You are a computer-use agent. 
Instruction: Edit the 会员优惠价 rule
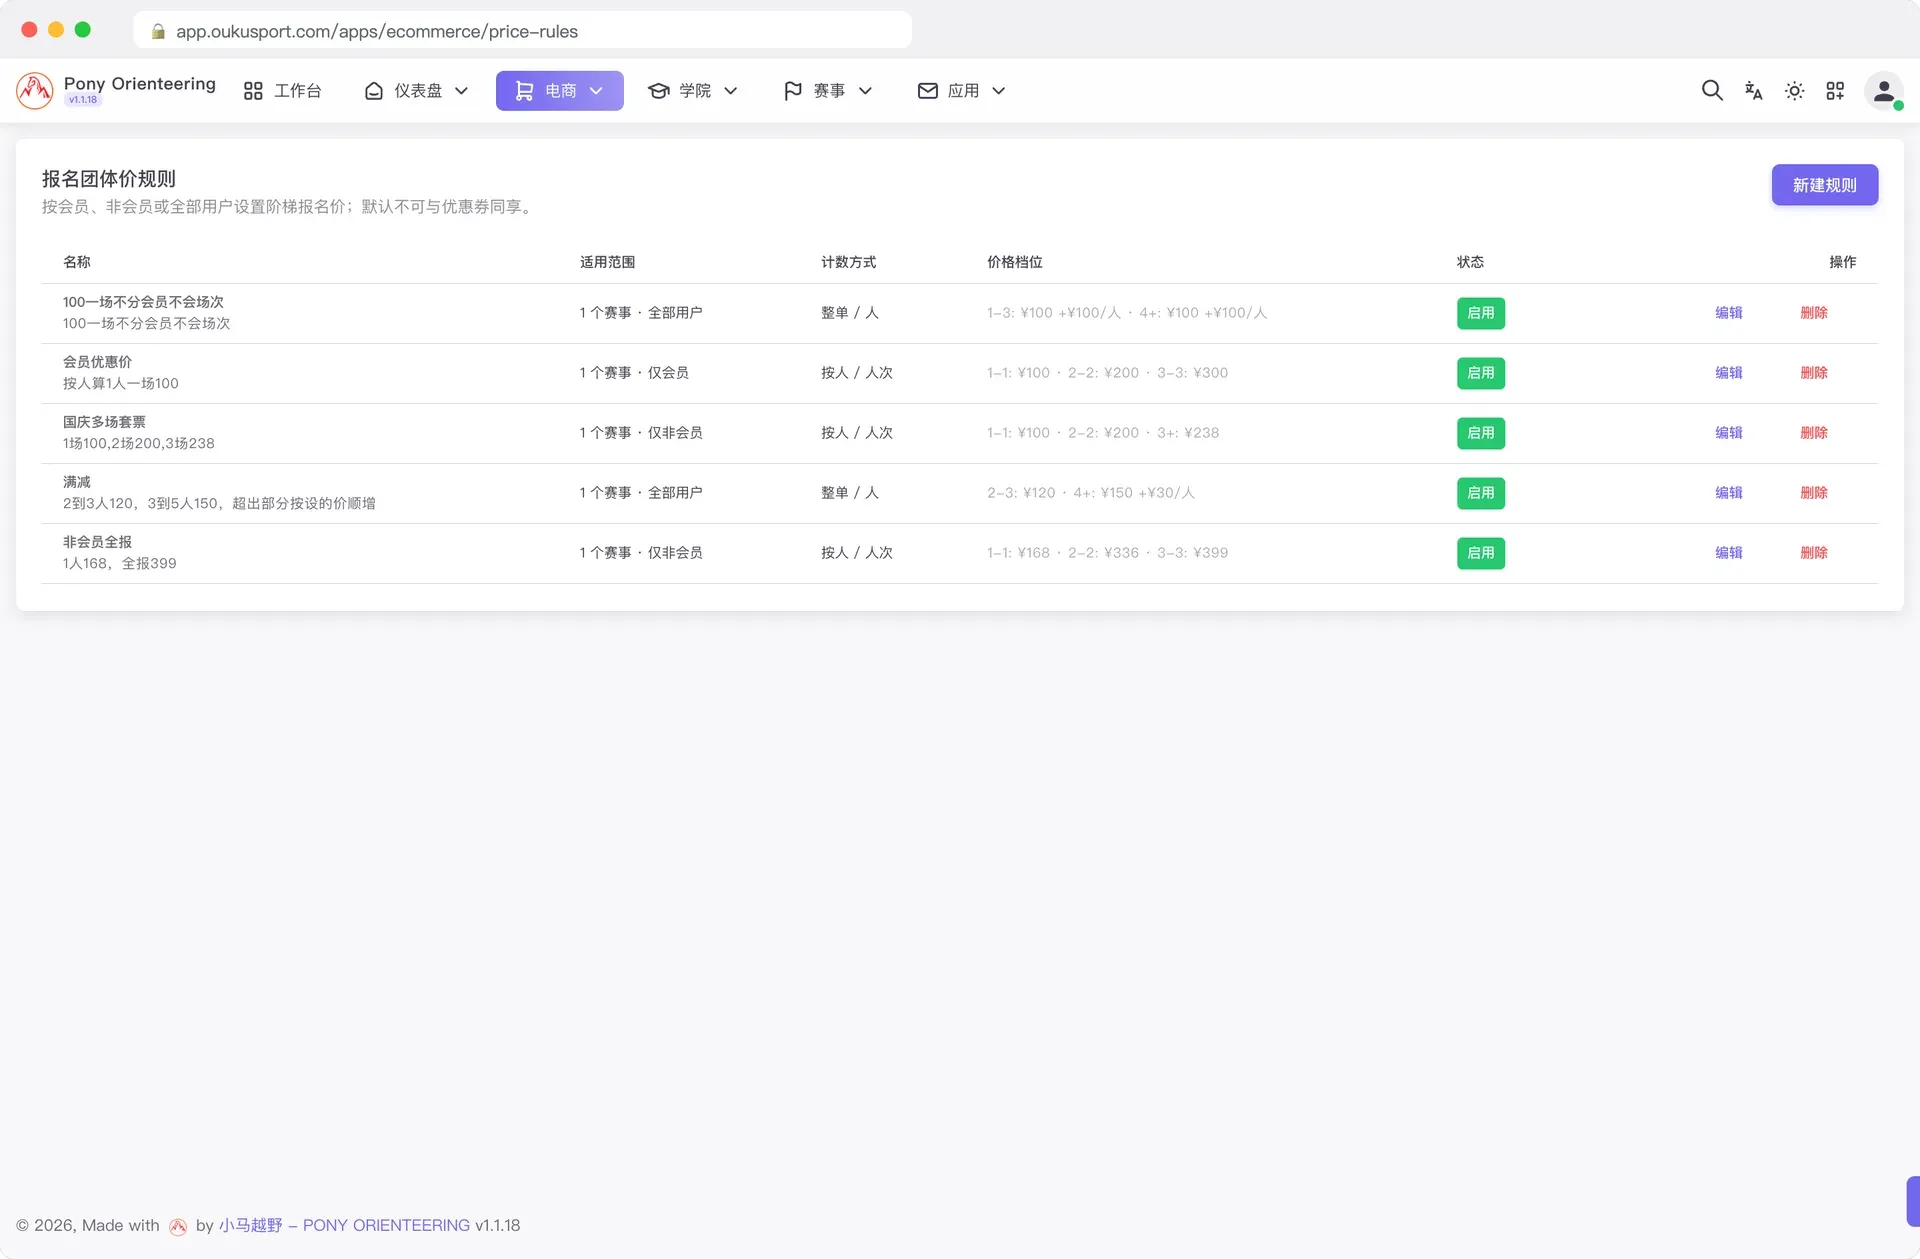[x=1729, y=373]
